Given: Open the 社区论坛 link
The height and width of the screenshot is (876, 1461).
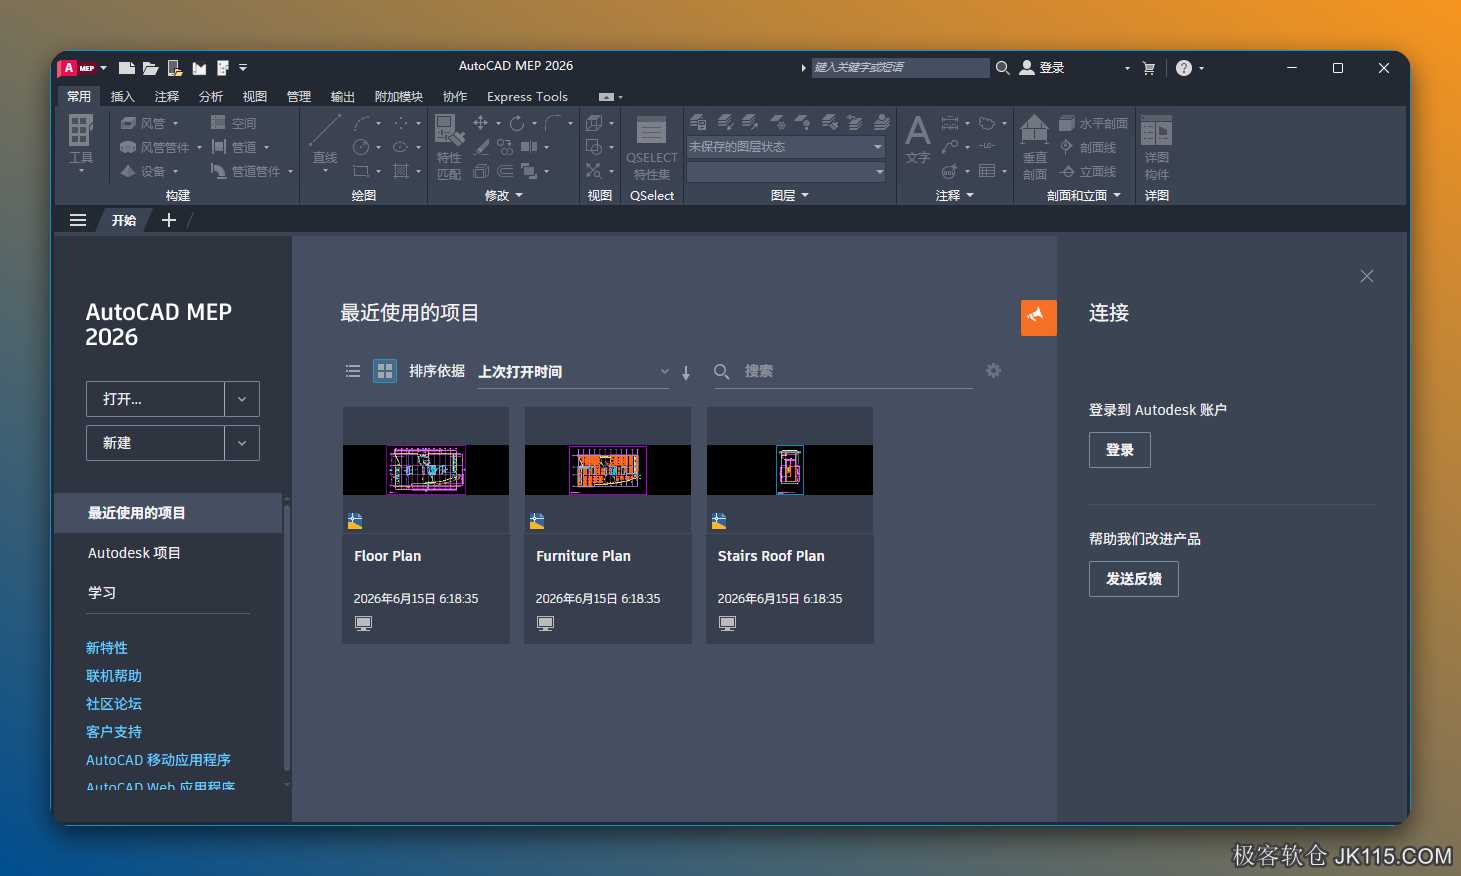Looking at the screenshot, I should pos(114,704).
